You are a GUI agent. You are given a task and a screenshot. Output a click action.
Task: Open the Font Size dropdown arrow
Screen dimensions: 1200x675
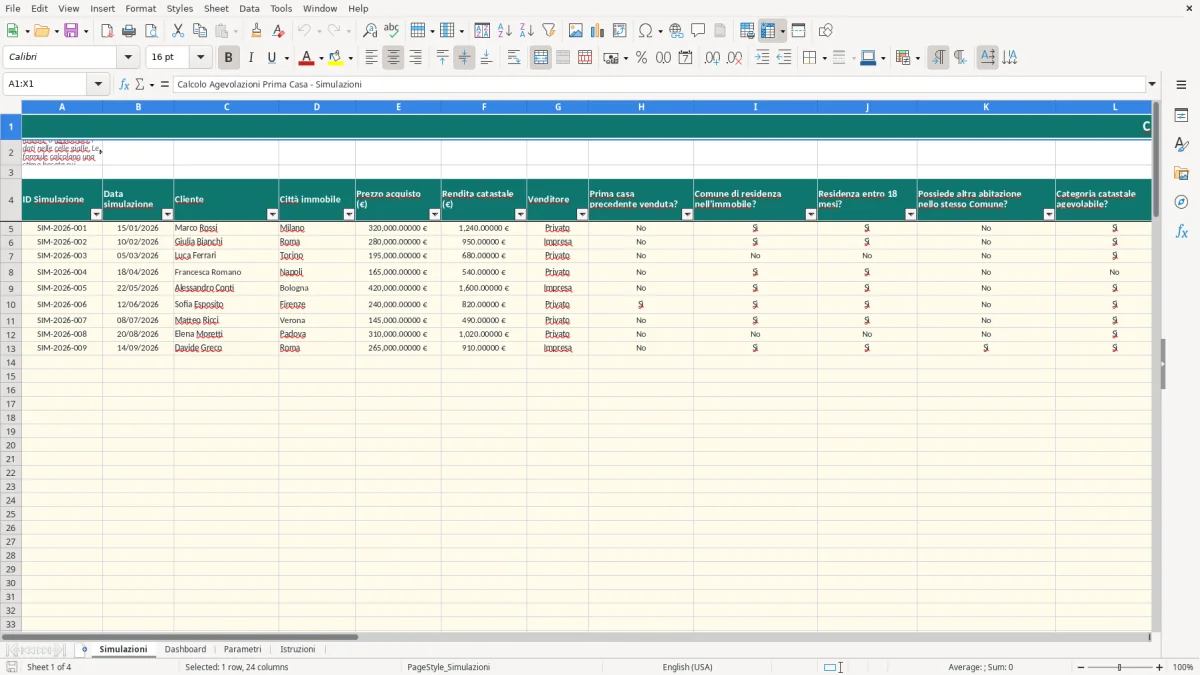click(200, 58)
